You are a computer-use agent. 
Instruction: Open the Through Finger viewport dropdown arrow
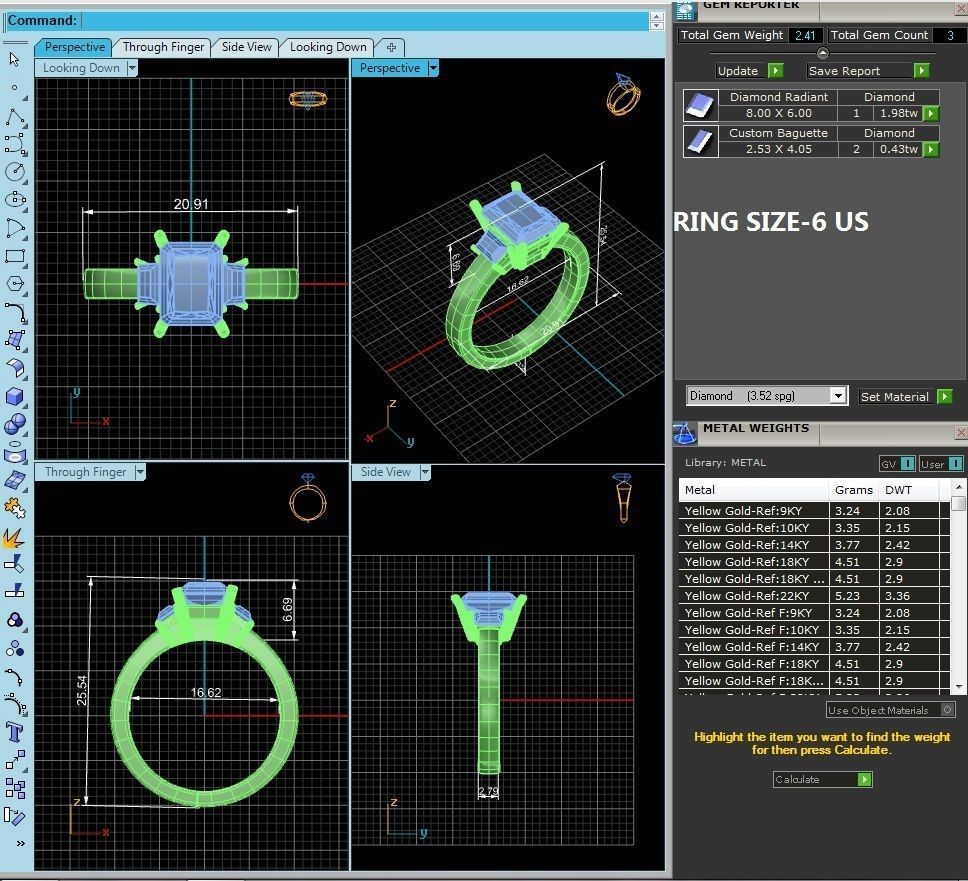(140, 472)
